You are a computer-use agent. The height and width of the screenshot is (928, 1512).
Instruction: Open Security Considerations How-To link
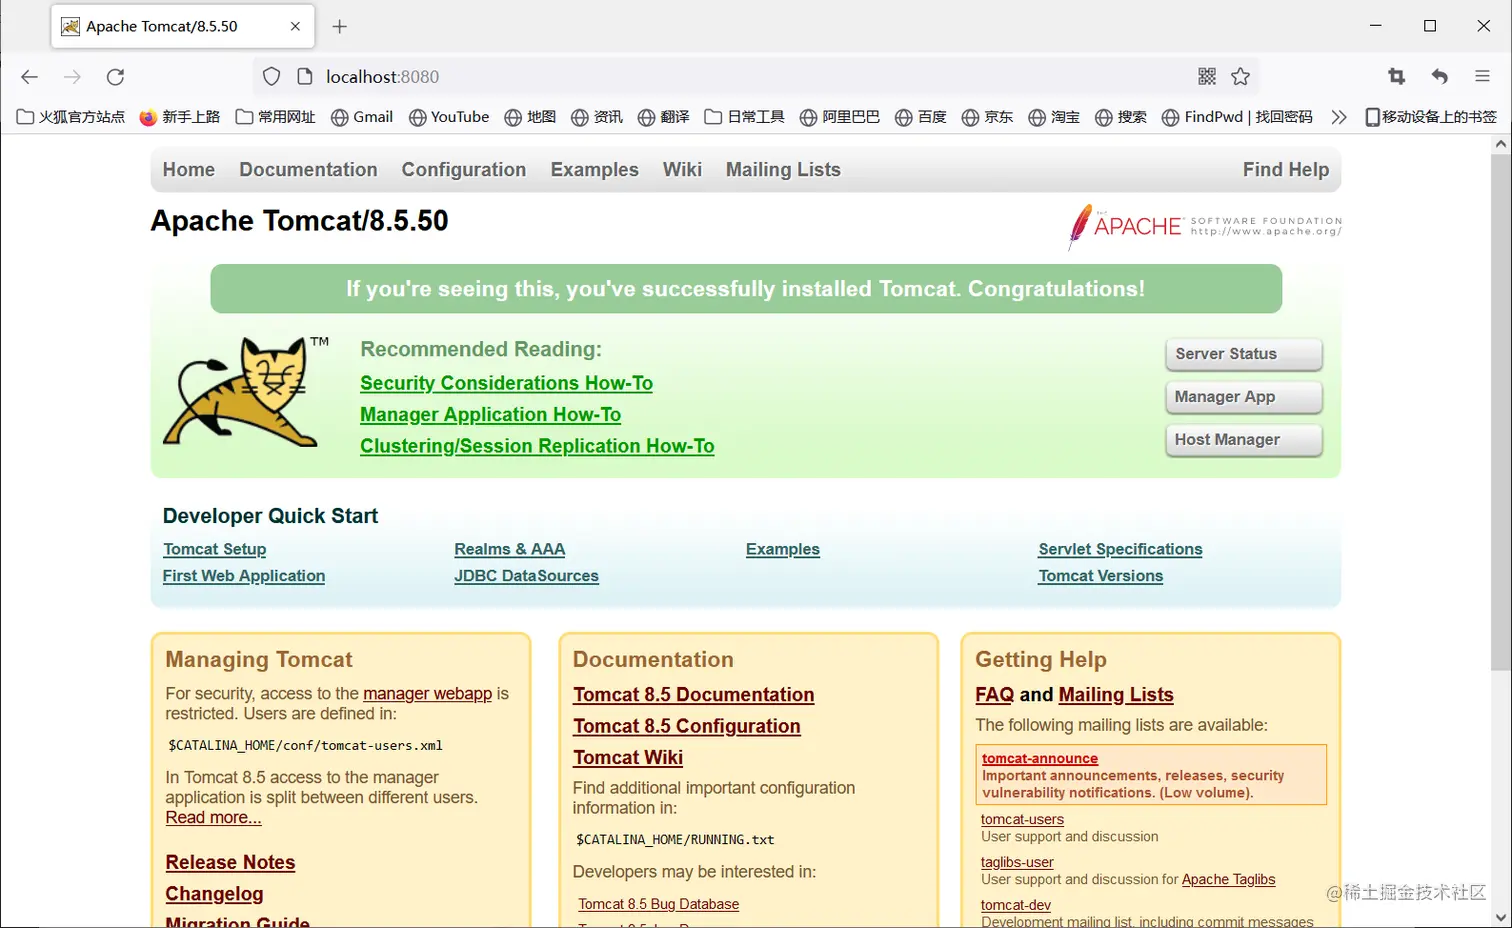pyautogui.click(x=506, y=383)
